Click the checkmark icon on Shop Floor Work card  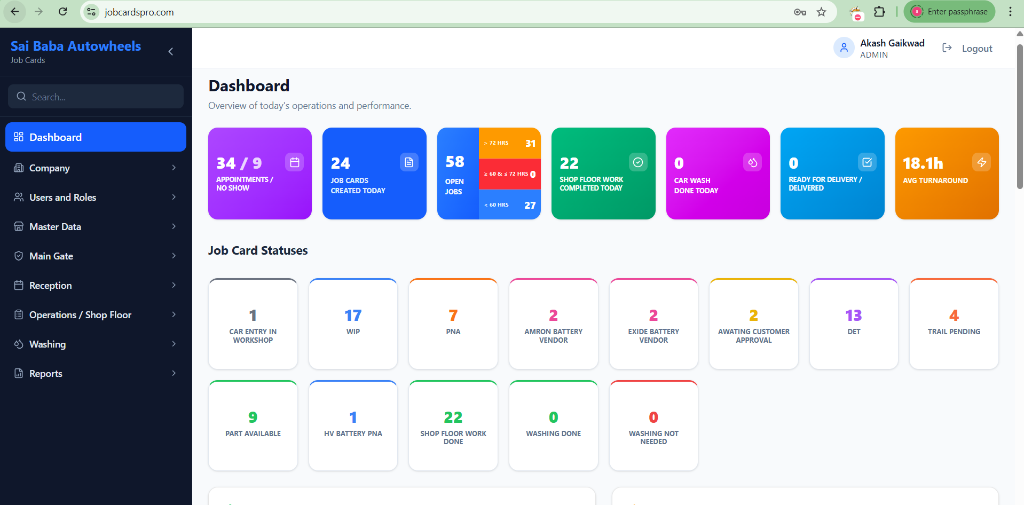tap(638, 162)
